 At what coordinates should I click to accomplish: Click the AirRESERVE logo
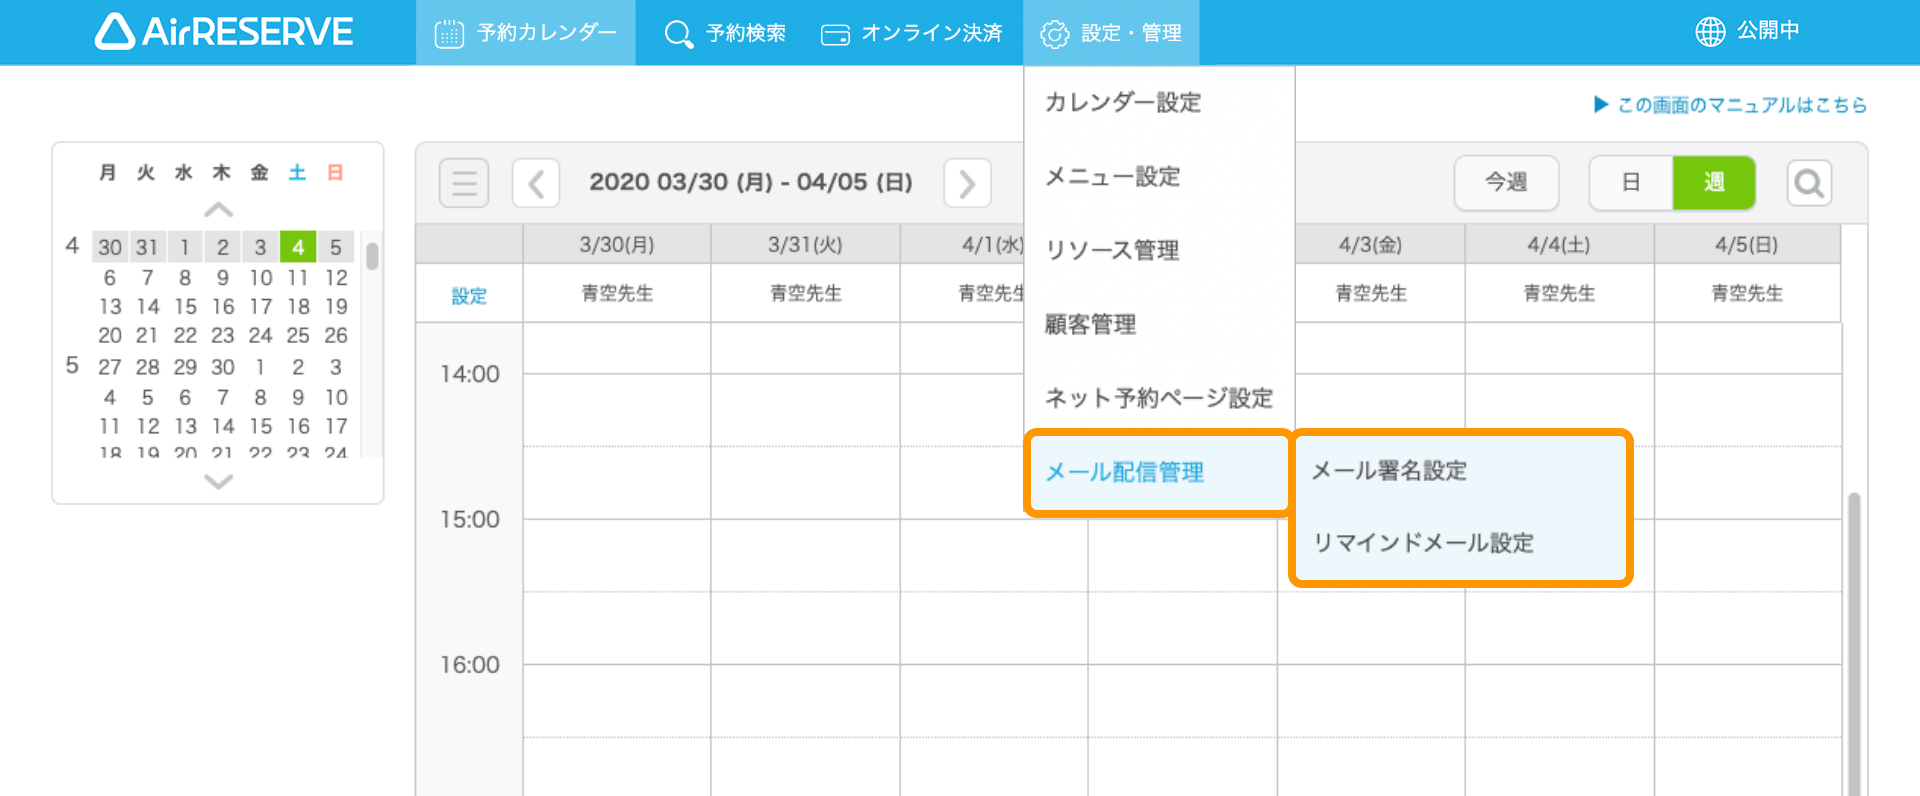(224, 32)
